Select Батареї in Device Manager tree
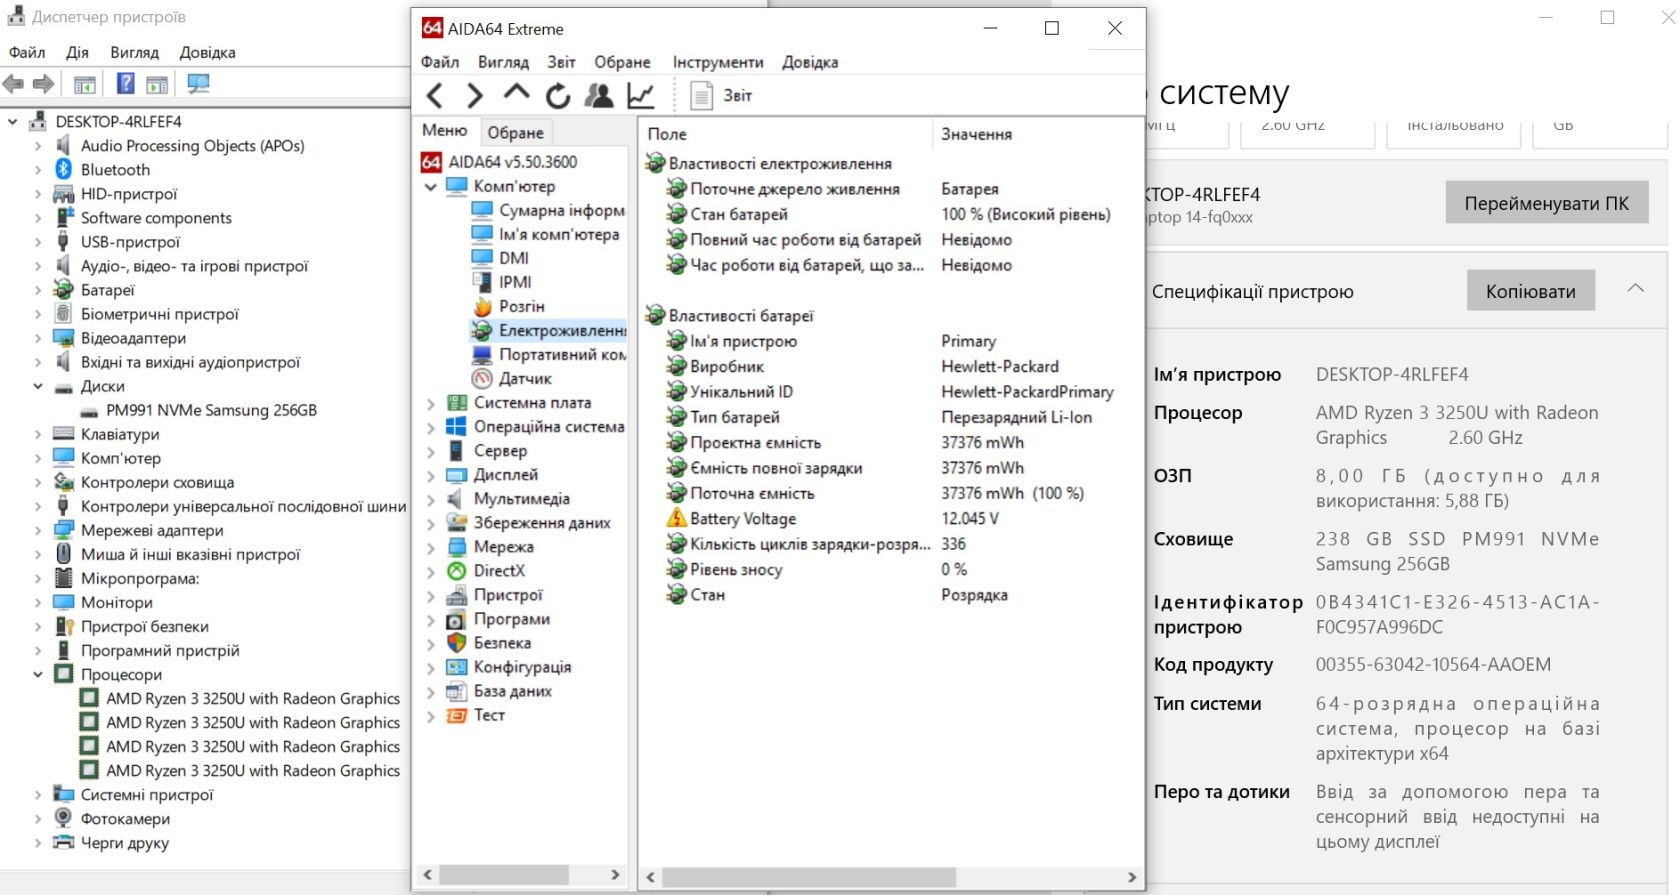The height and width of the screenshot is (895, 1680). pos(107,290)
